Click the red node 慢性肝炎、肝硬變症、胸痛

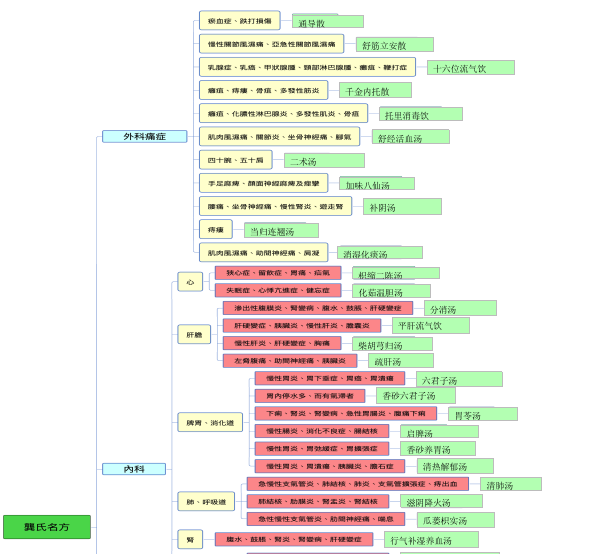coord(282,343)
